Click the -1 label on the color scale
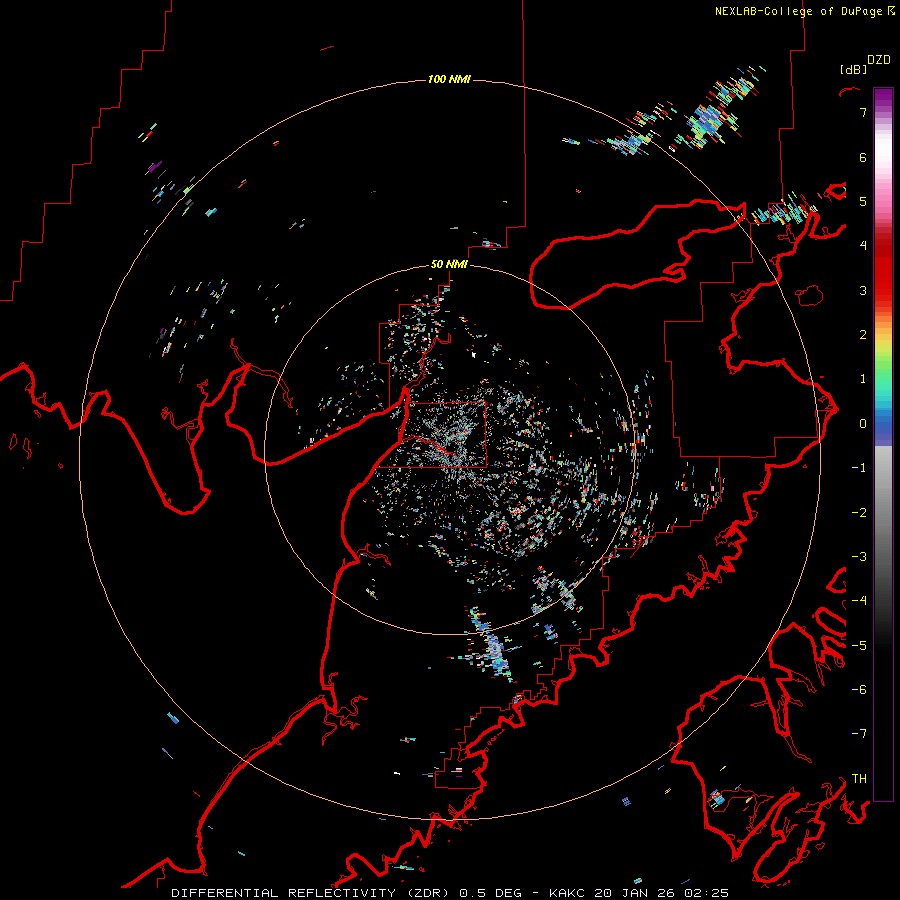Image resolution: width=900 pixels, height=900 pixels. click(x=859, y=468)
